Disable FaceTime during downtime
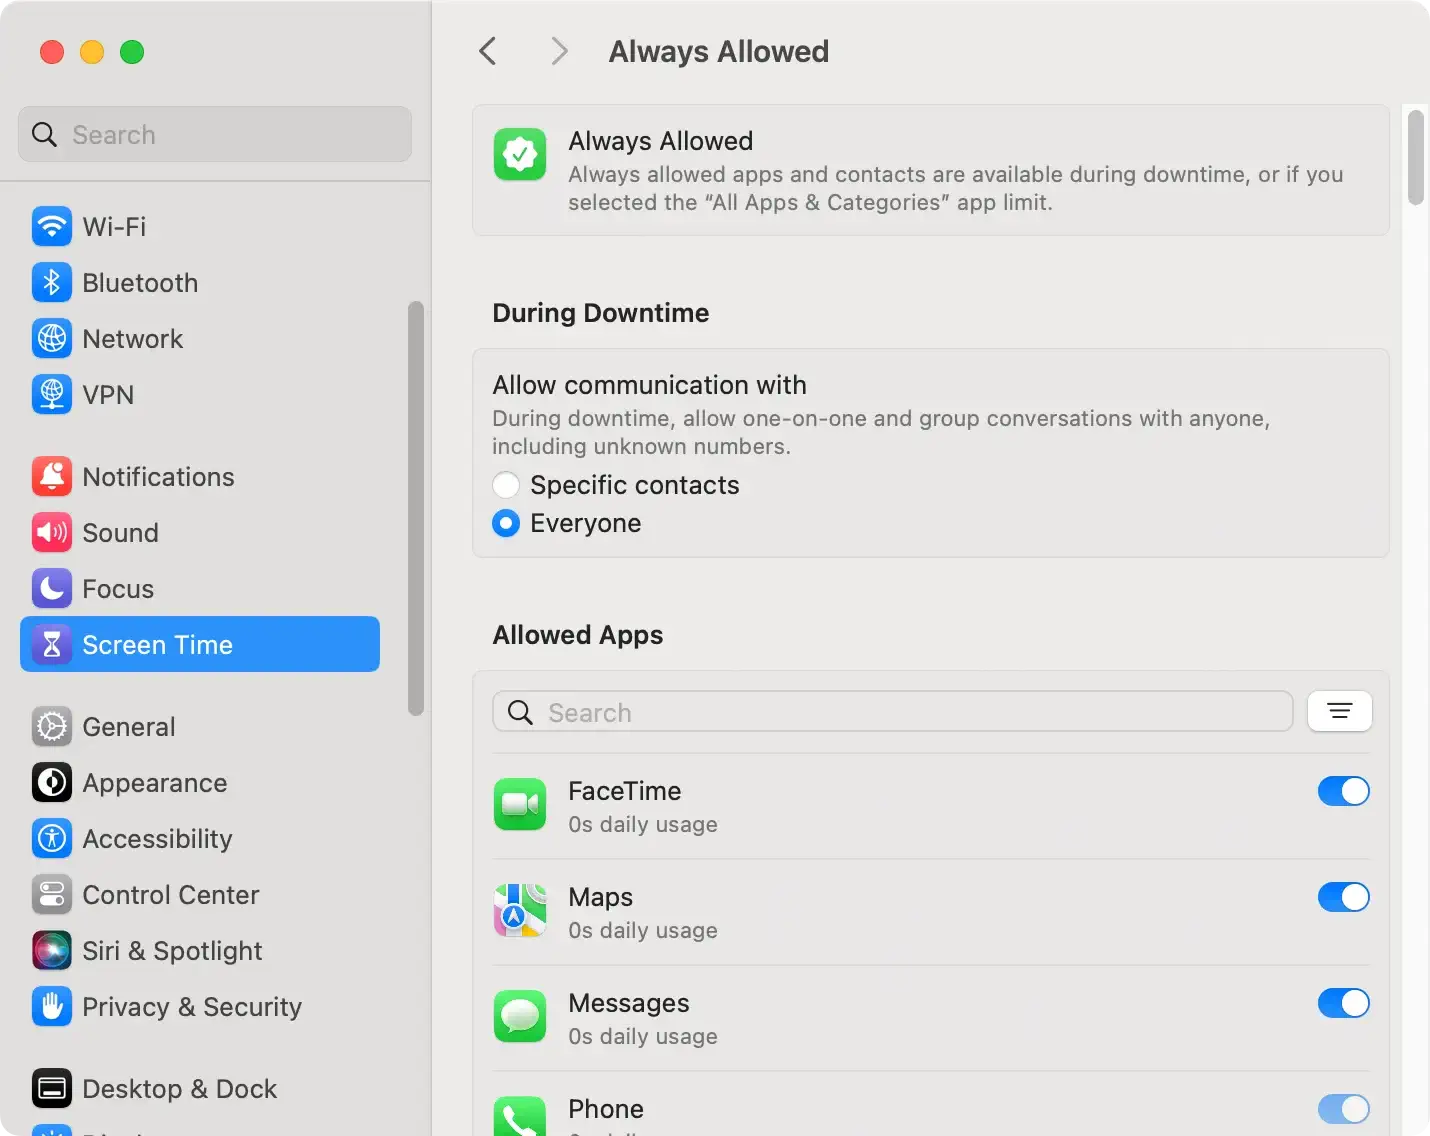The height and width of the screenshot is (1136, 1430). click(x=1343, y=791)
